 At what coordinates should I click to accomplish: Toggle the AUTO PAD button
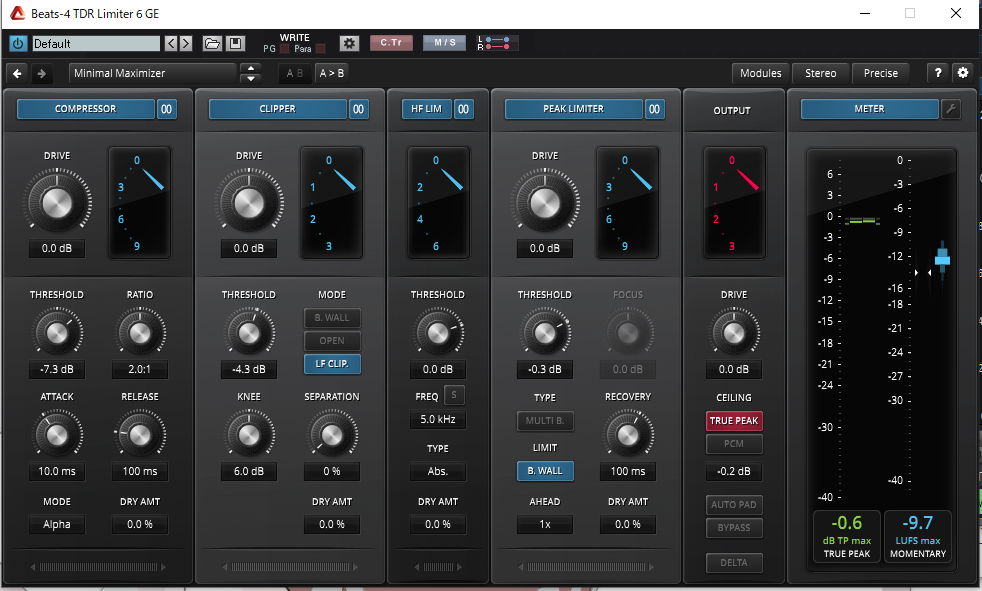point(734,505)
